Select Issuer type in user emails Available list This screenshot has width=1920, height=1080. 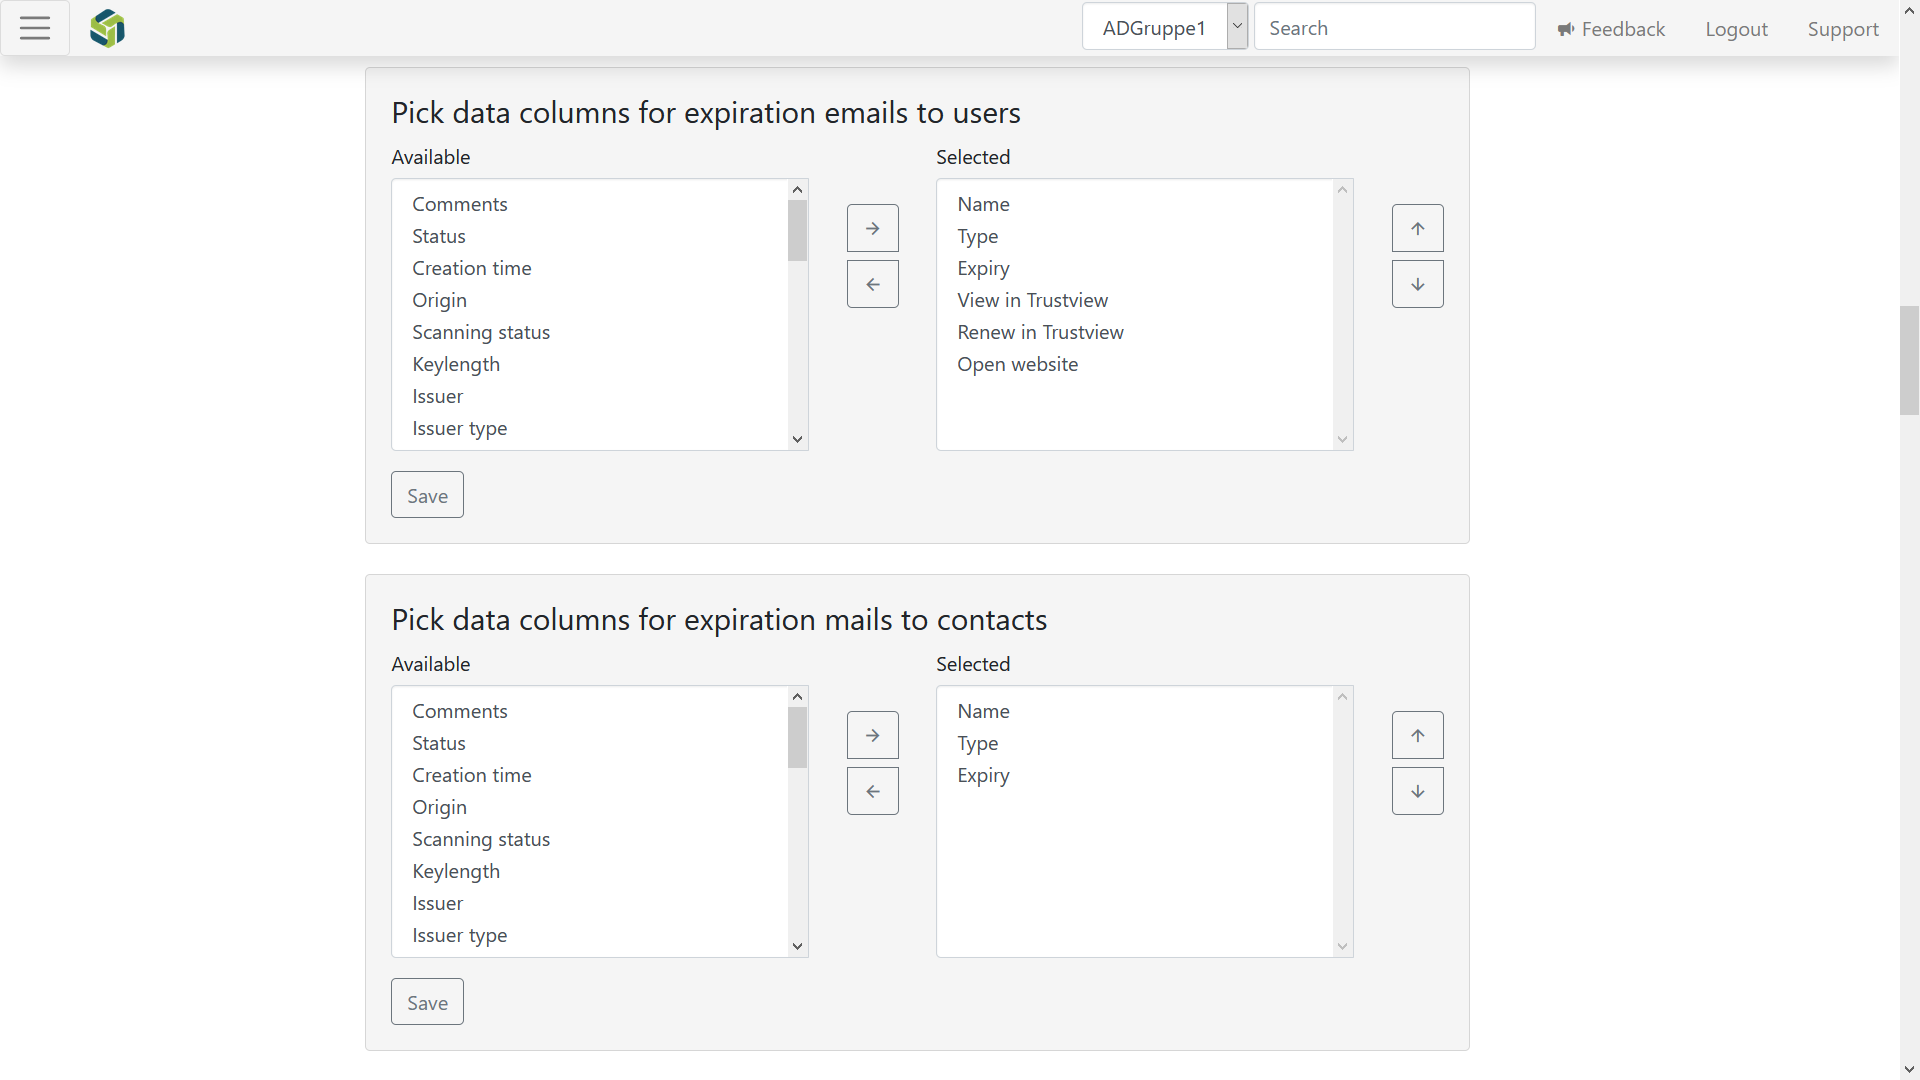point(590,428)
